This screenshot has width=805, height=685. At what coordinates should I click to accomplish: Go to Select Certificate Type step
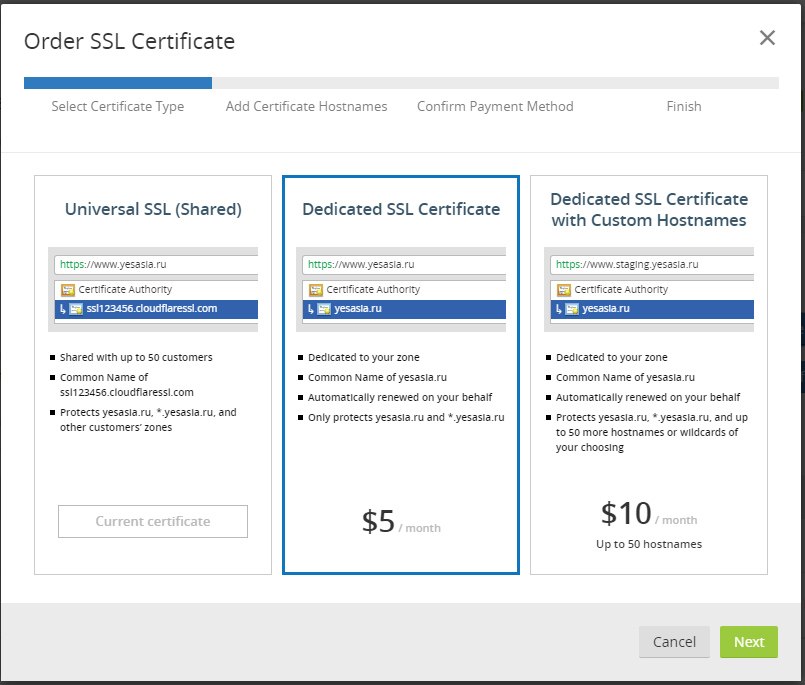point(118,106)
